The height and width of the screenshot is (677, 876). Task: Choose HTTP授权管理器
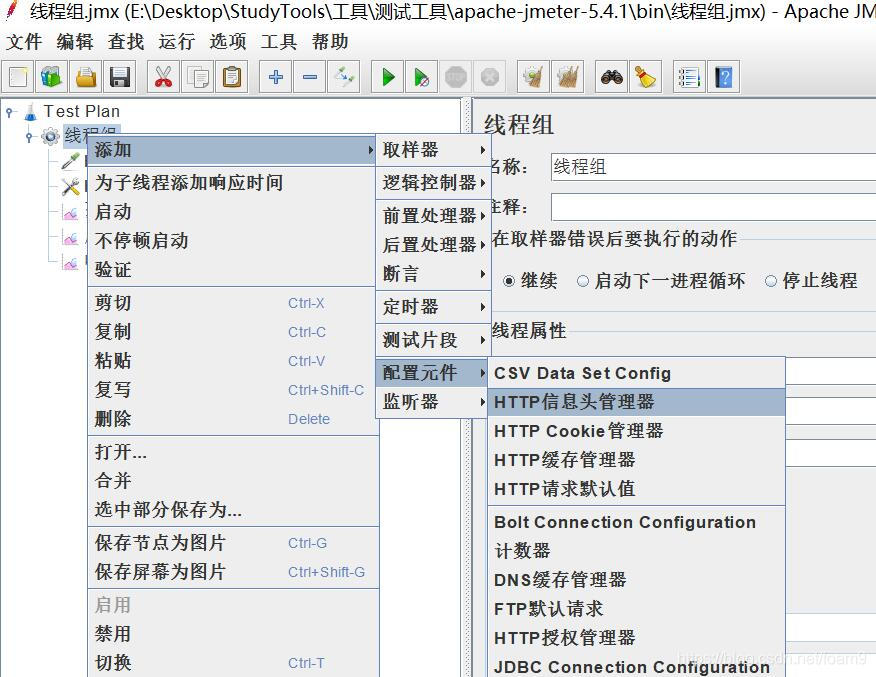[x=636, y=638]
